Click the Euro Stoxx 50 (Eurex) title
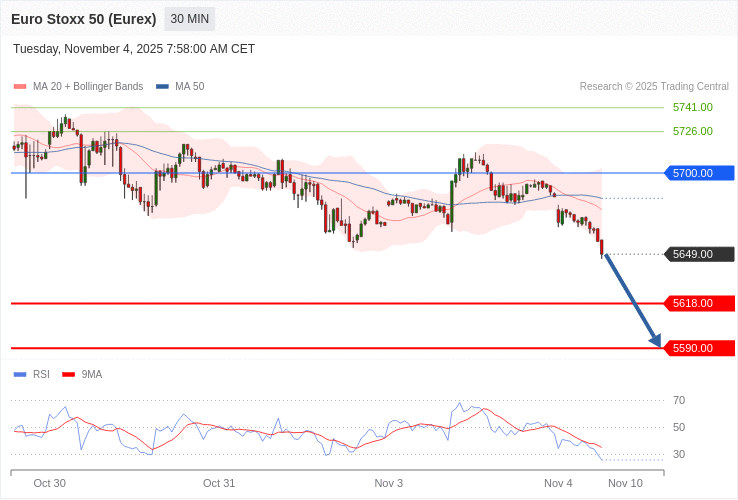Image resolution: width=738 pixels, height=500 pixels. click(x=83, y=19)
